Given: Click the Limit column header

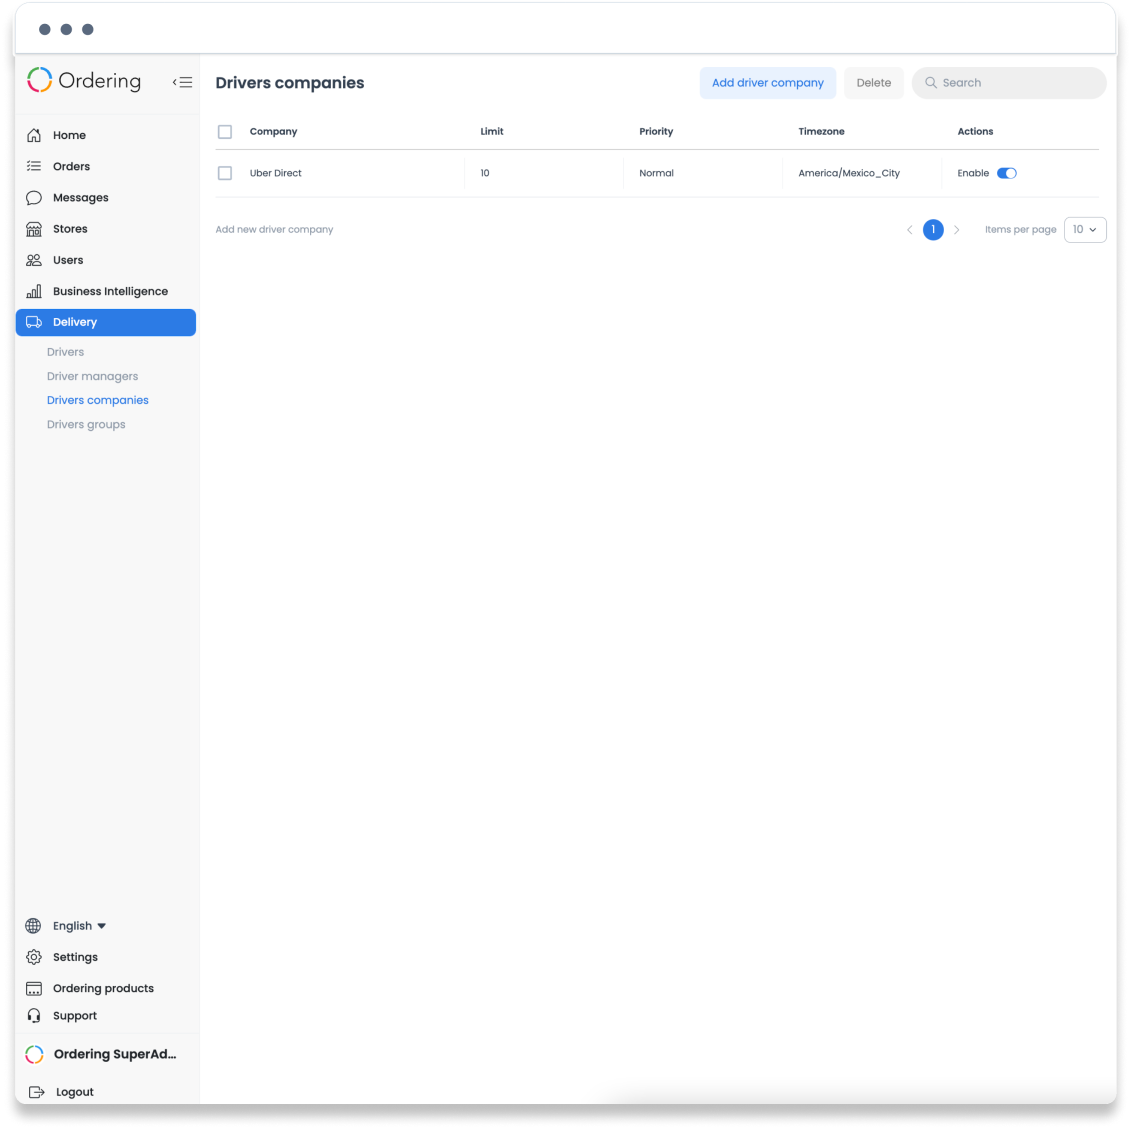Looking at the screenshot, I should point(492,131).
